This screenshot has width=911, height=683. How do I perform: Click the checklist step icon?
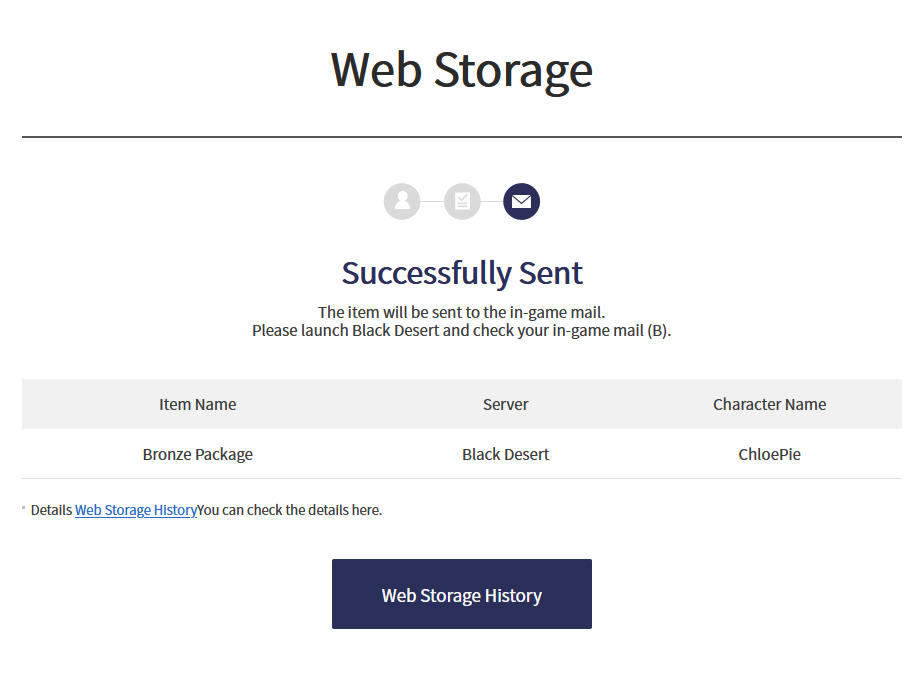tap(462, 201)
